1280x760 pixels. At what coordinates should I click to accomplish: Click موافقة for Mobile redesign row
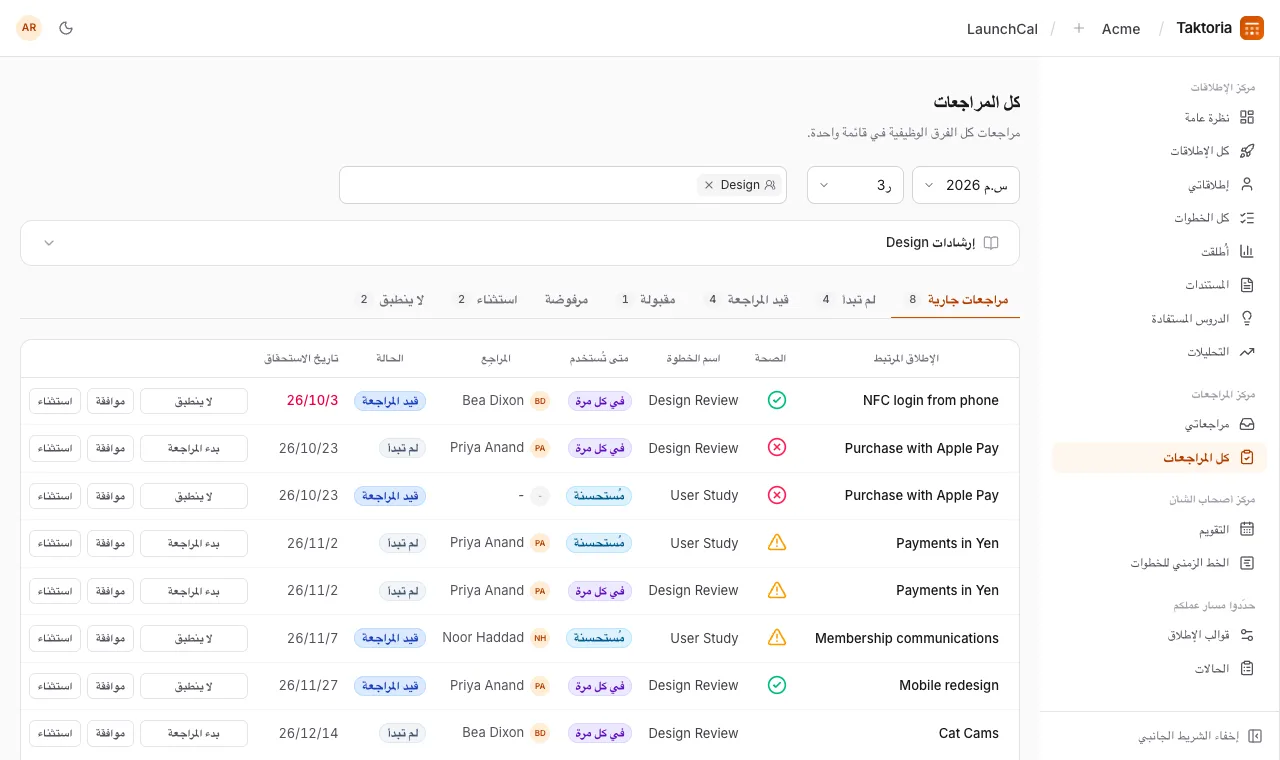[110, 686]
